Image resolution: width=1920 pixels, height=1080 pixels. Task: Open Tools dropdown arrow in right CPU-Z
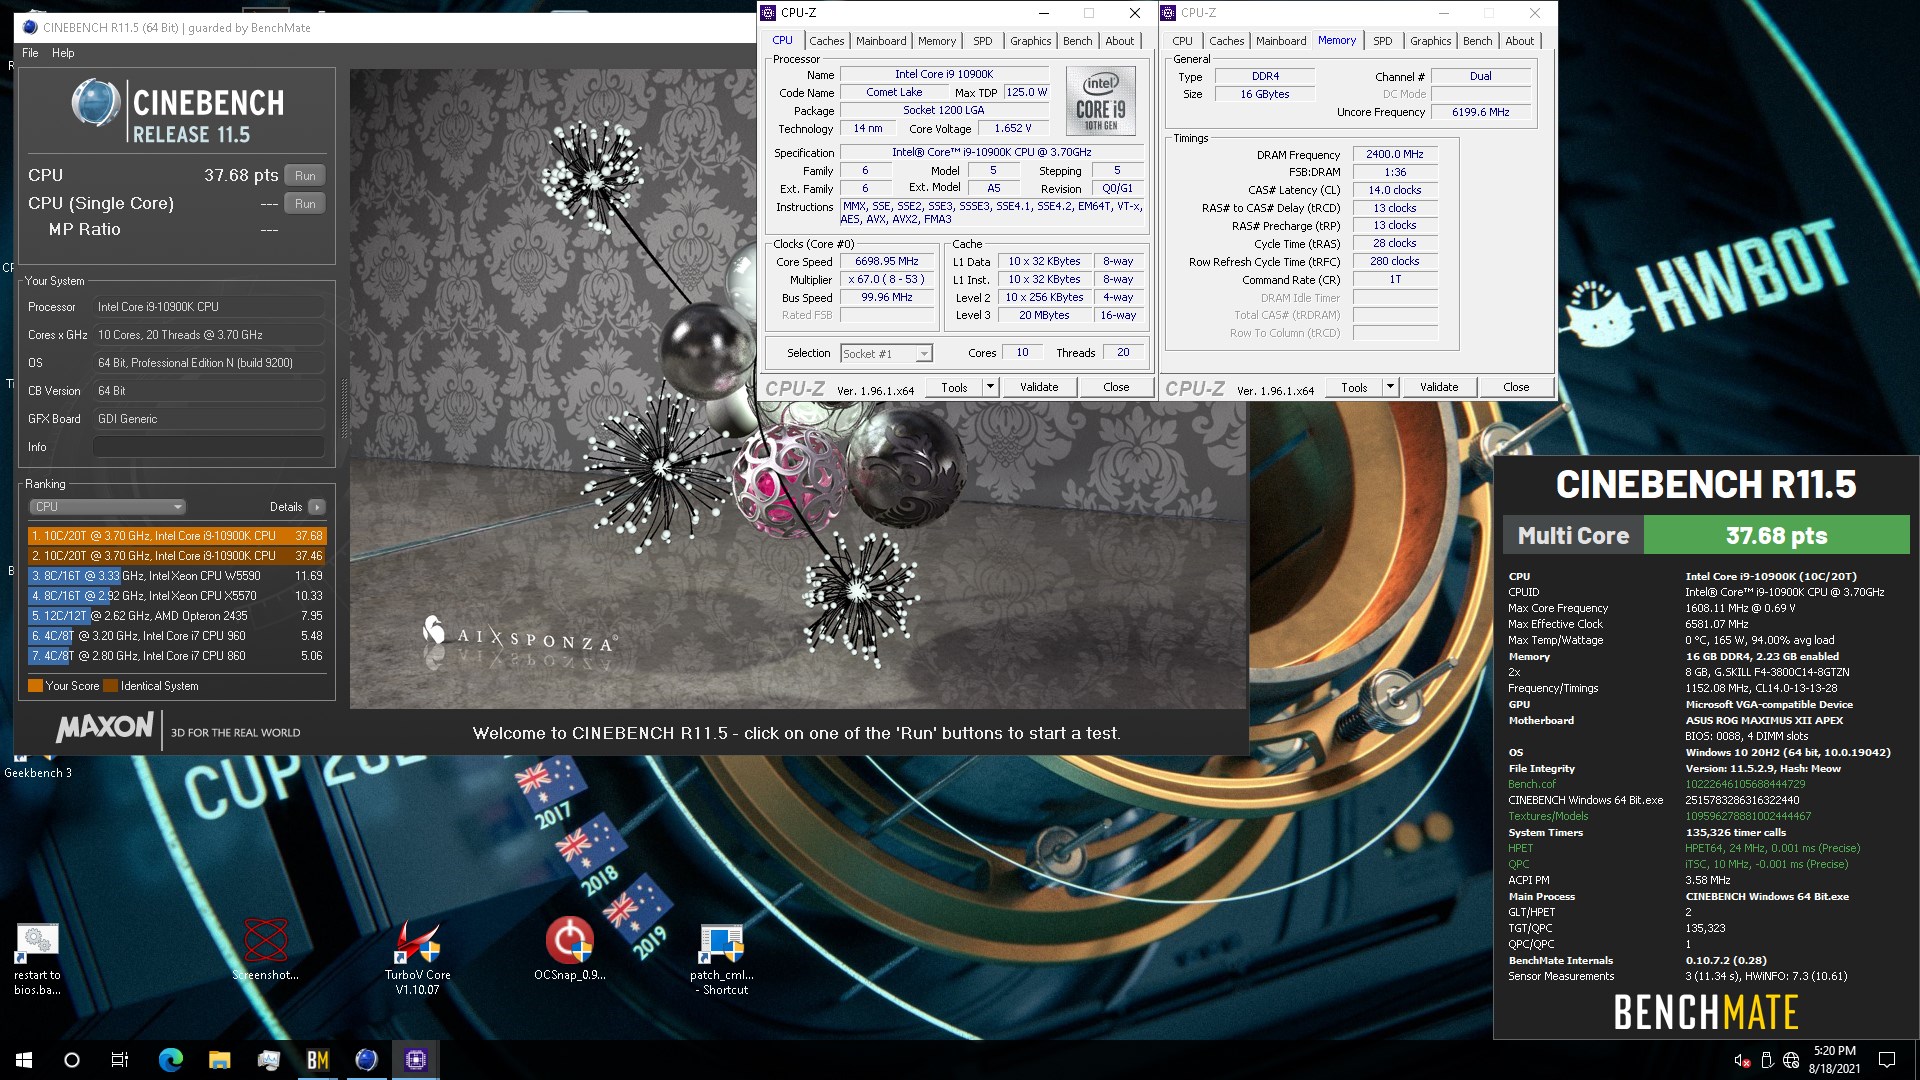click(x=1390, y=387)
